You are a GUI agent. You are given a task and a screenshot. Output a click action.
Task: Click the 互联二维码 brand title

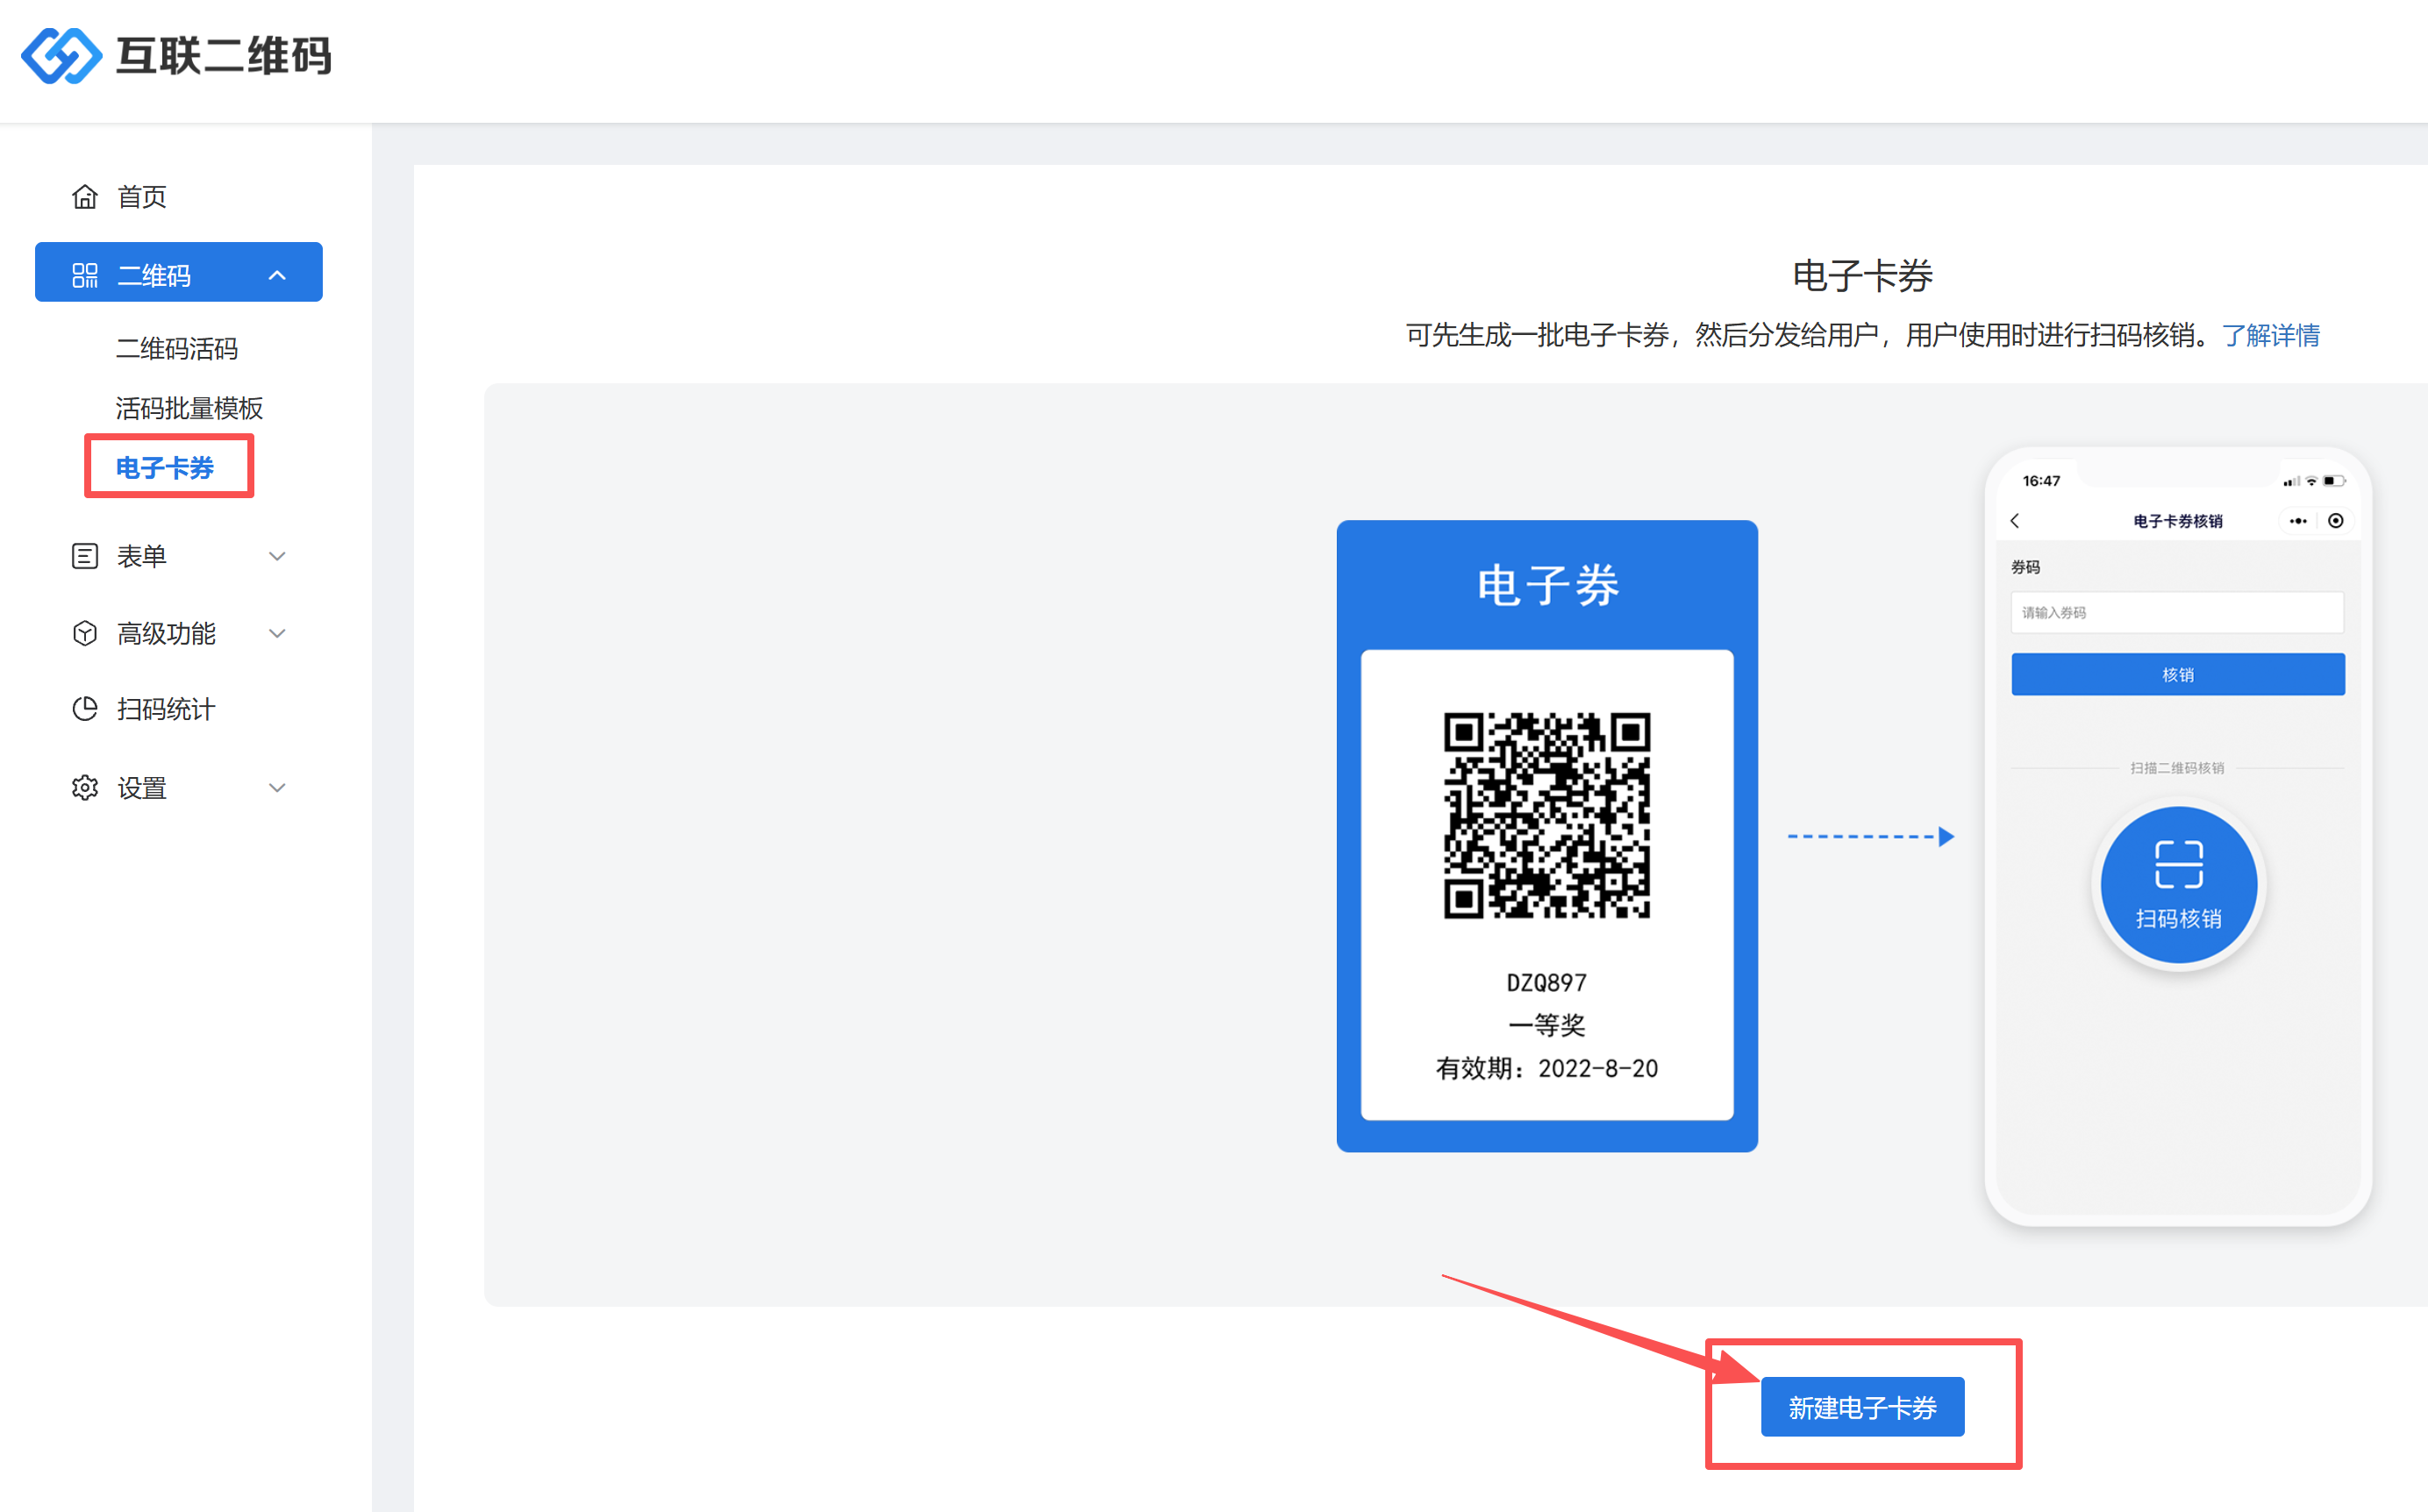[x=224, y=55]
